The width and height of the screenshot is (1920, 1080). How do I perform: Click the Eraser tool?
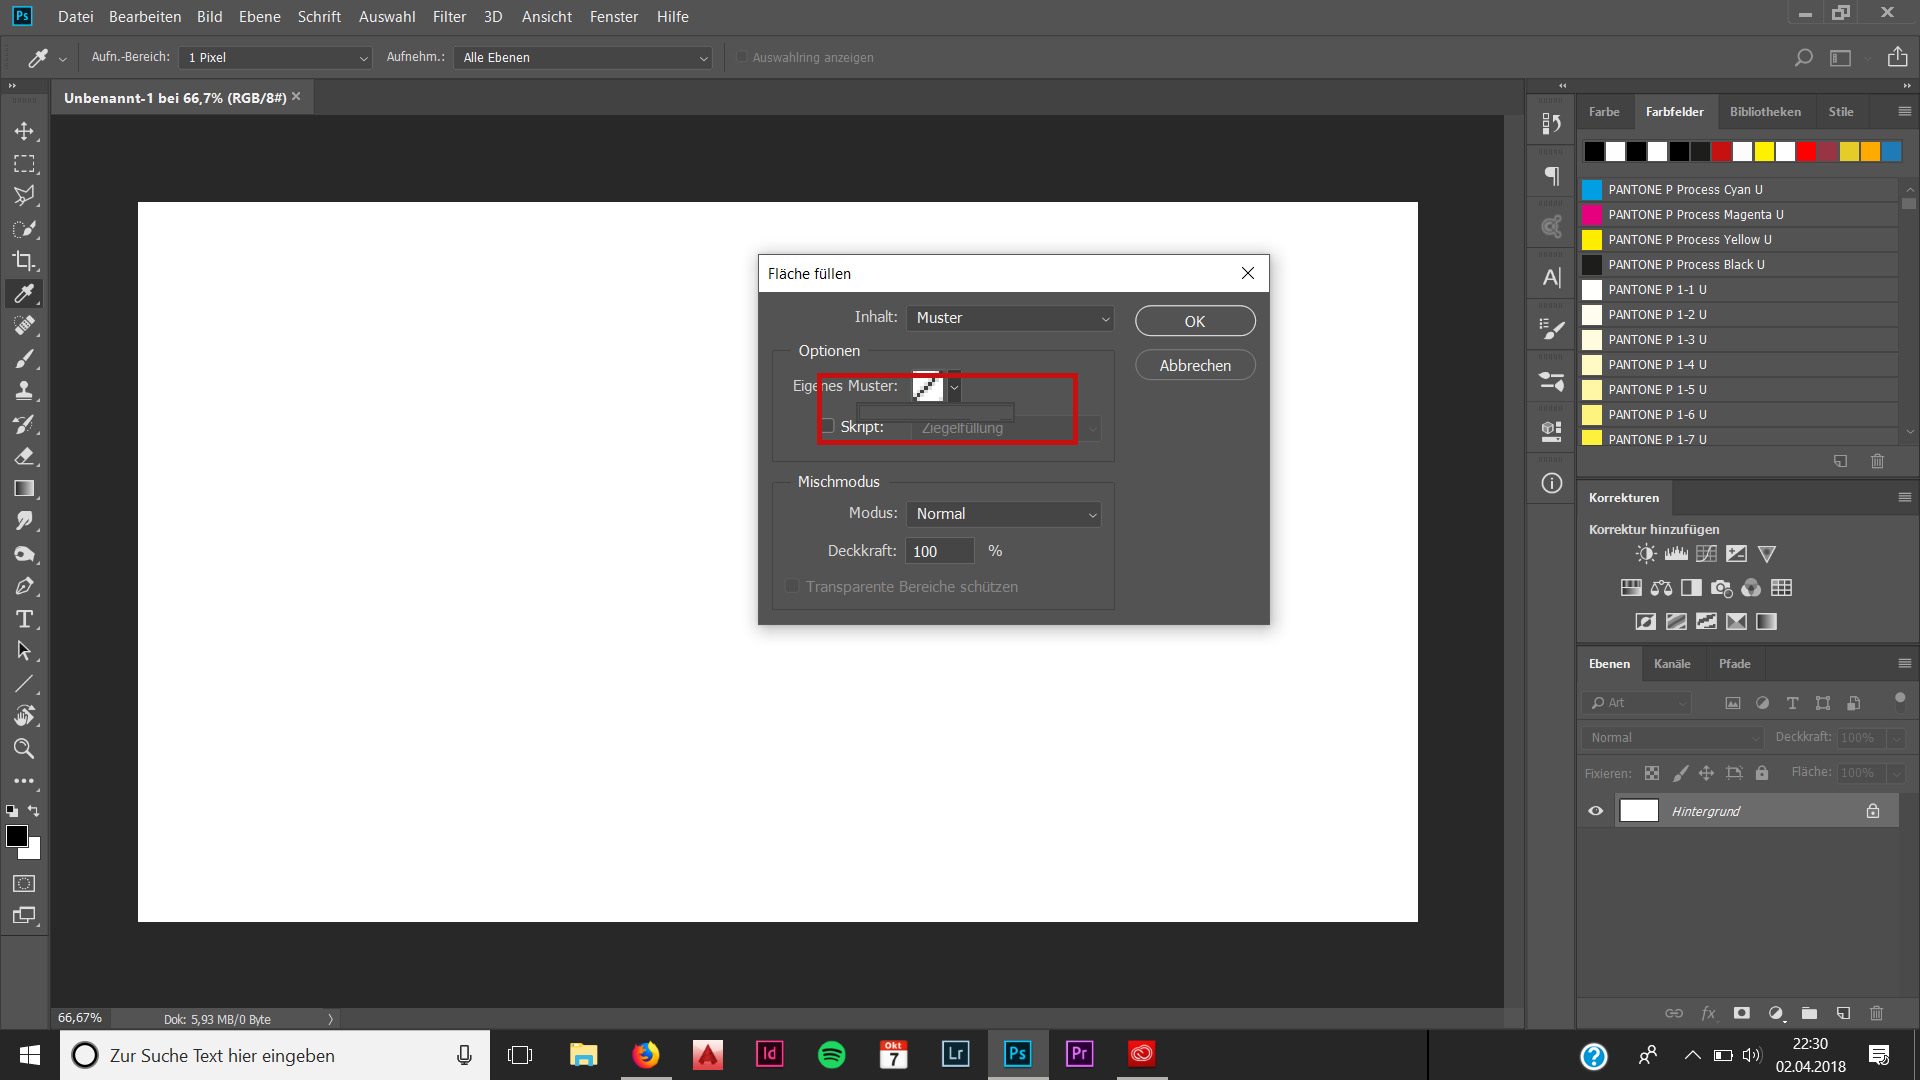pos(24,455)
